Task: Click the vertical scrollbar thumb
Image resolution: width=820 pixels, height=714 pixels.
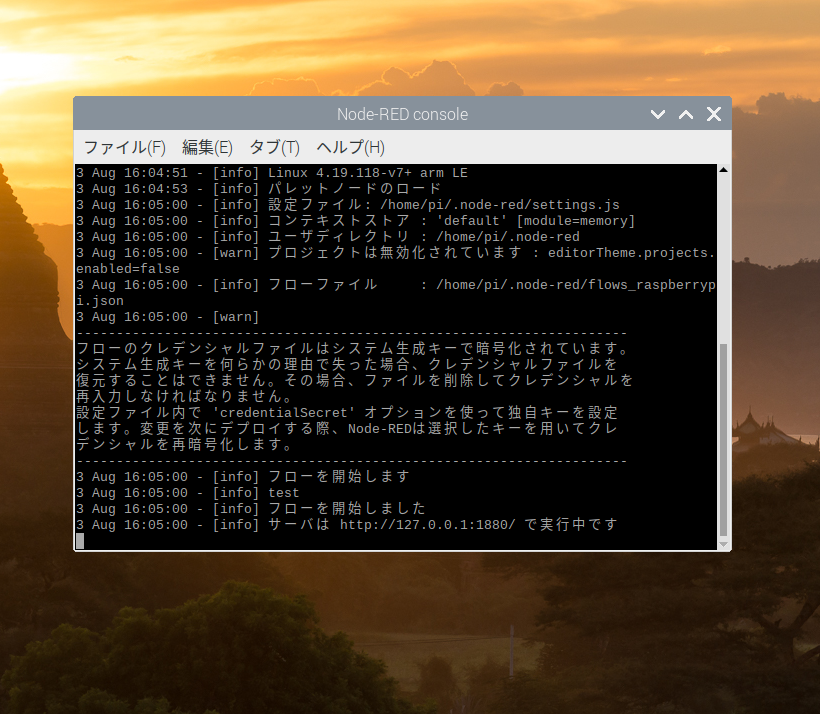Action: click(724, 440)
